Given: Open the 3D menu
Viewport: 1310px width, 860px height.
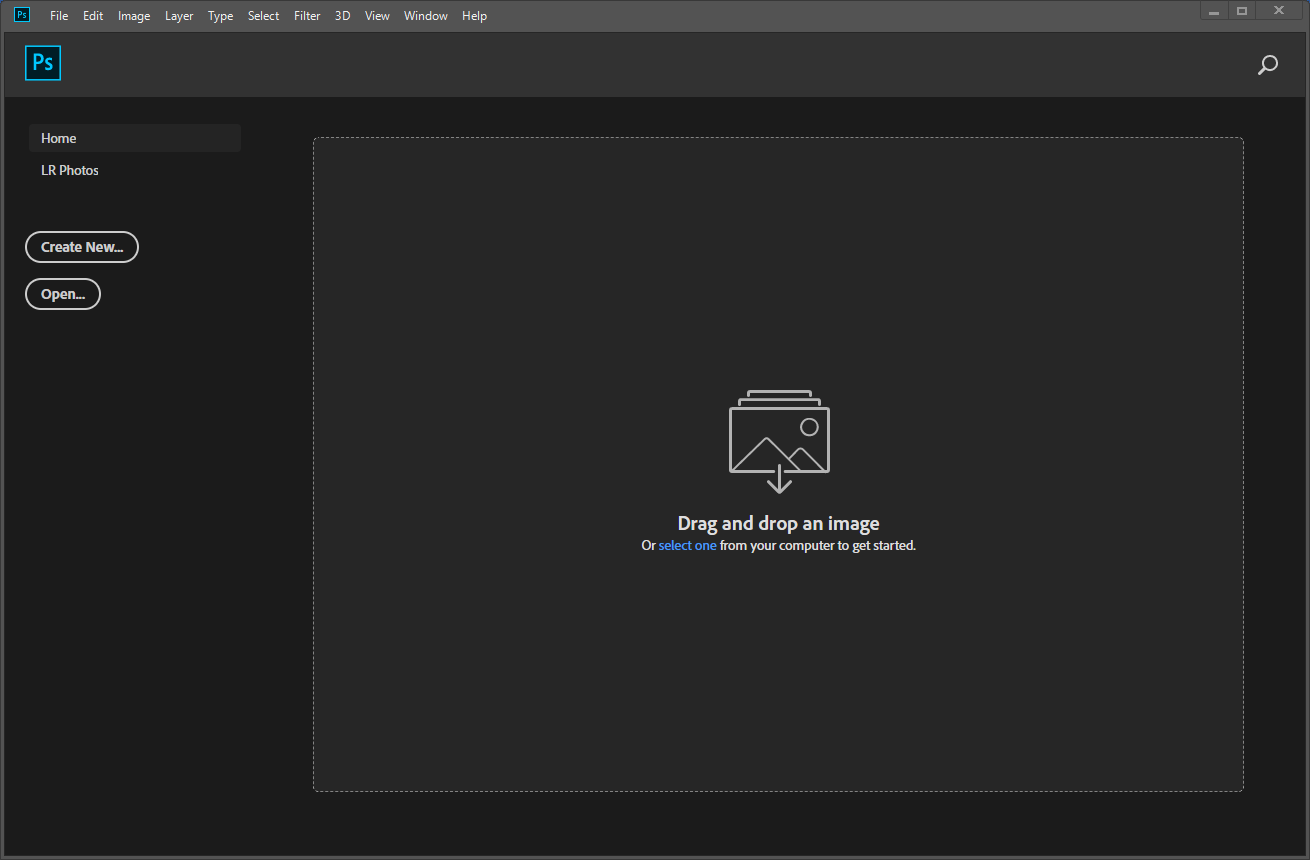Looking at the screenshot, I should tap(342, 15).
